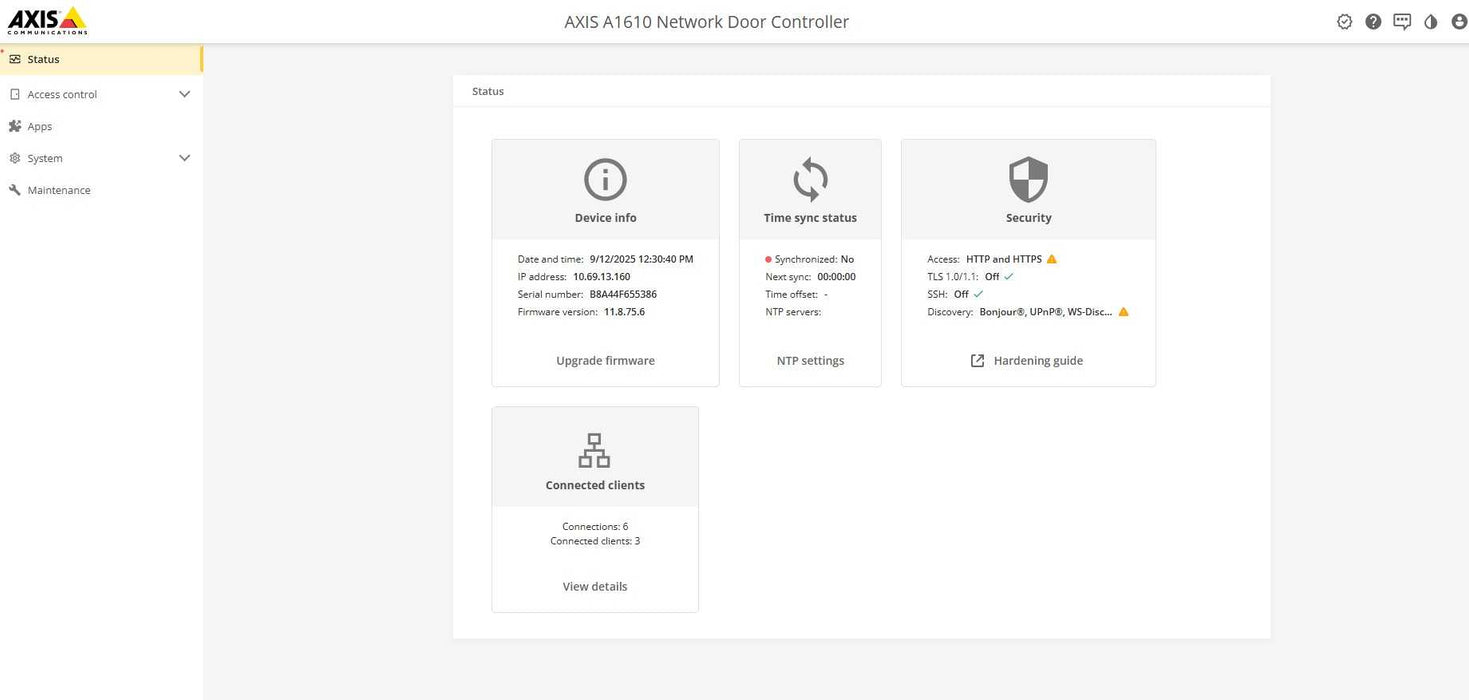Click the Device info card title
This screenshot has width=1469, height=700.
coord(605,218)
